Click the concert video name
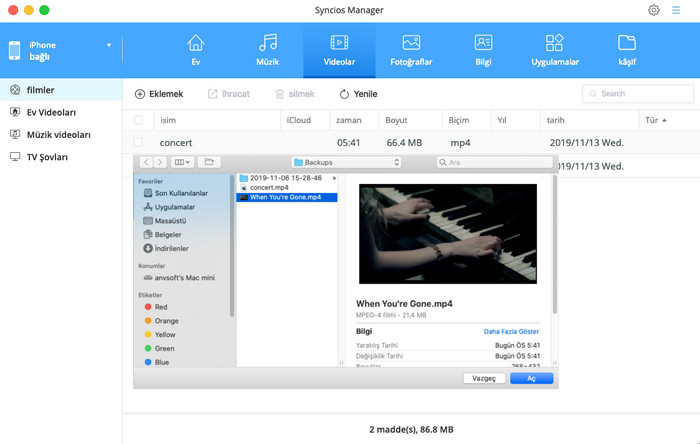This screenshot has height=444, width=700. [176, 143]
